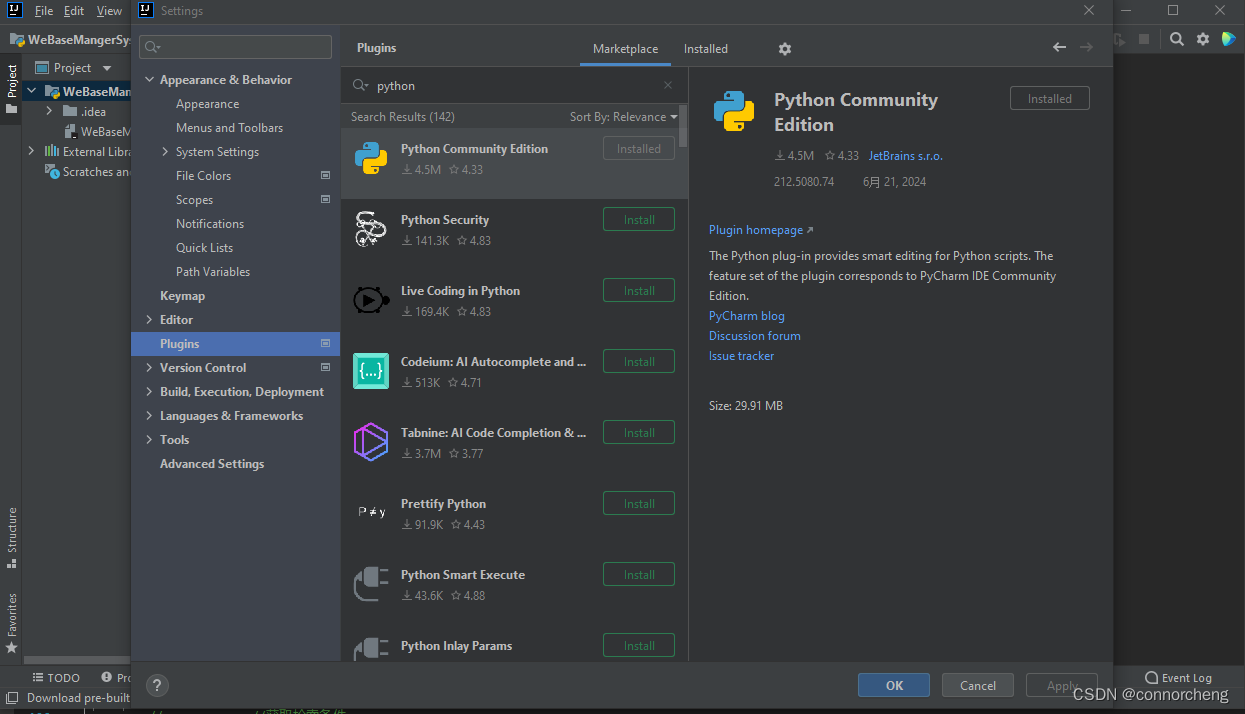
Task: Open IDE settings gear in main toolbar
Action: (x=1203, y=39)
